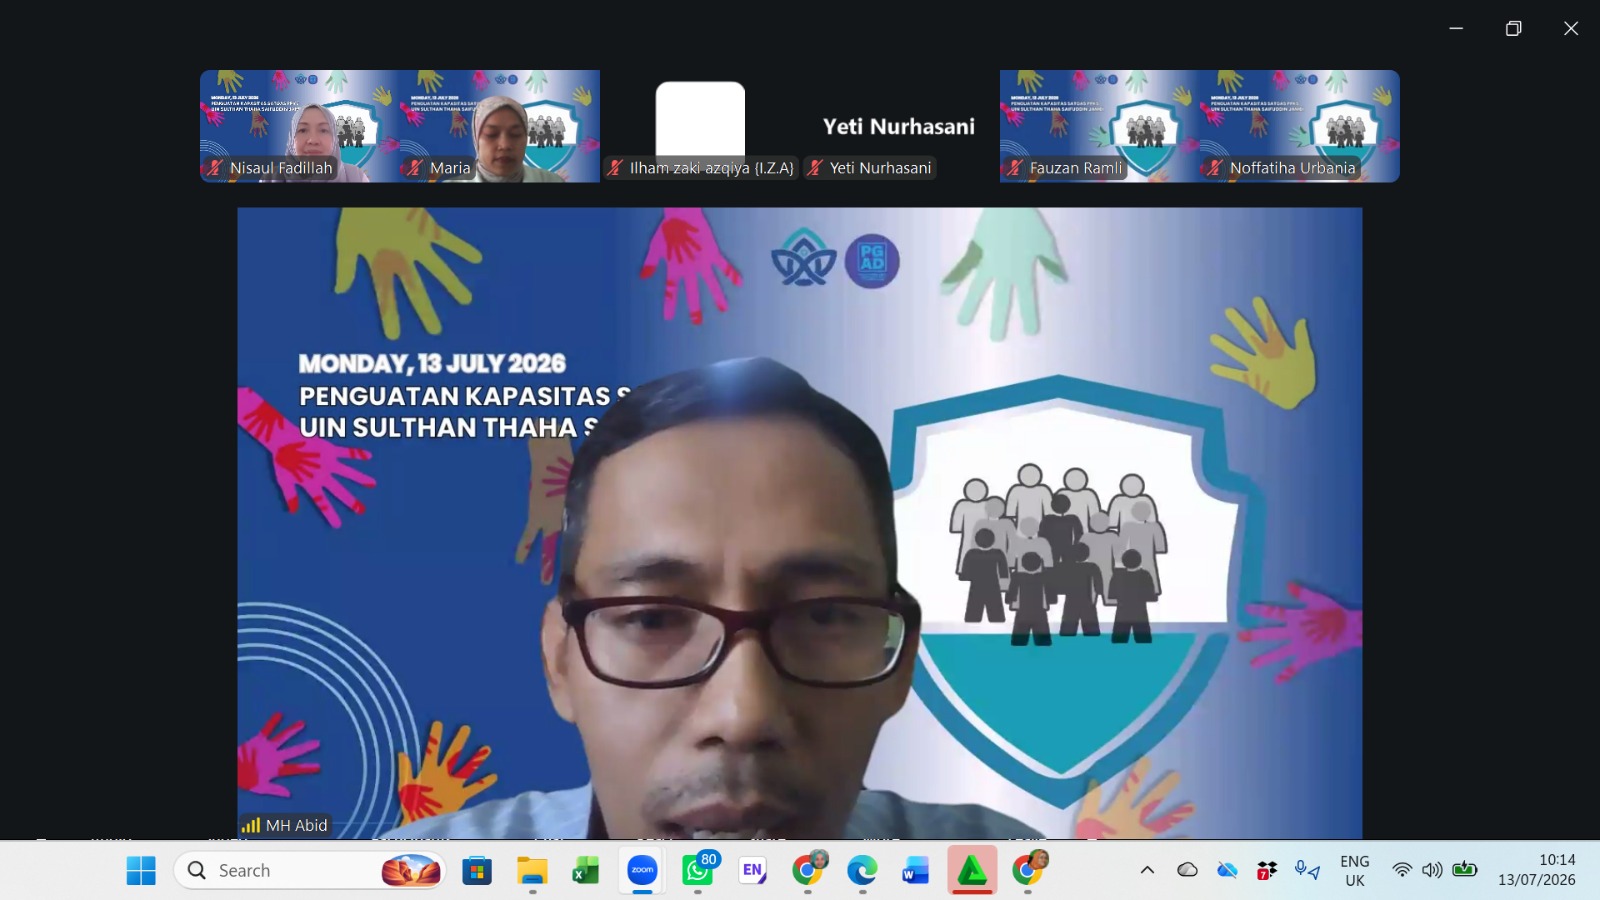The image size is (1600, 900).
Task: Click muted mic icon beside Ilham zaki
Action: (615, 168)
